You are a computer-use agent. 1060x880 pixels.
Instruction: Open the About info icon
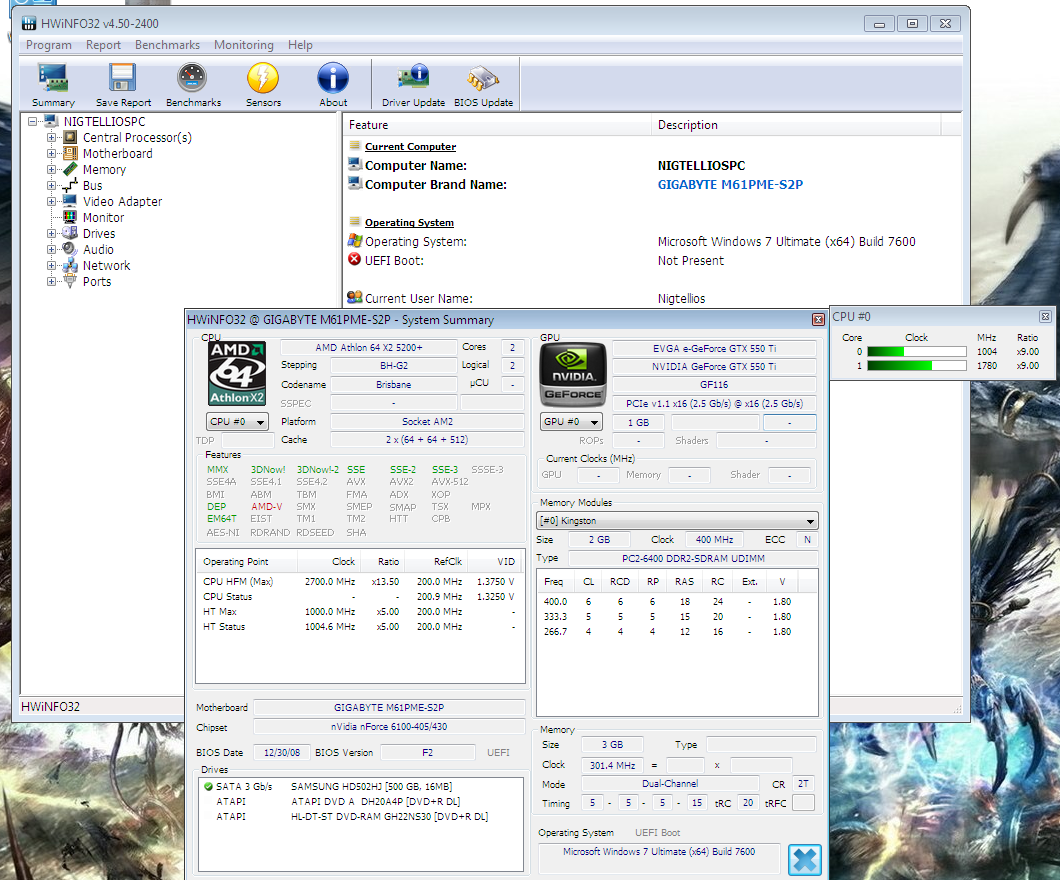tap(333, 78)
